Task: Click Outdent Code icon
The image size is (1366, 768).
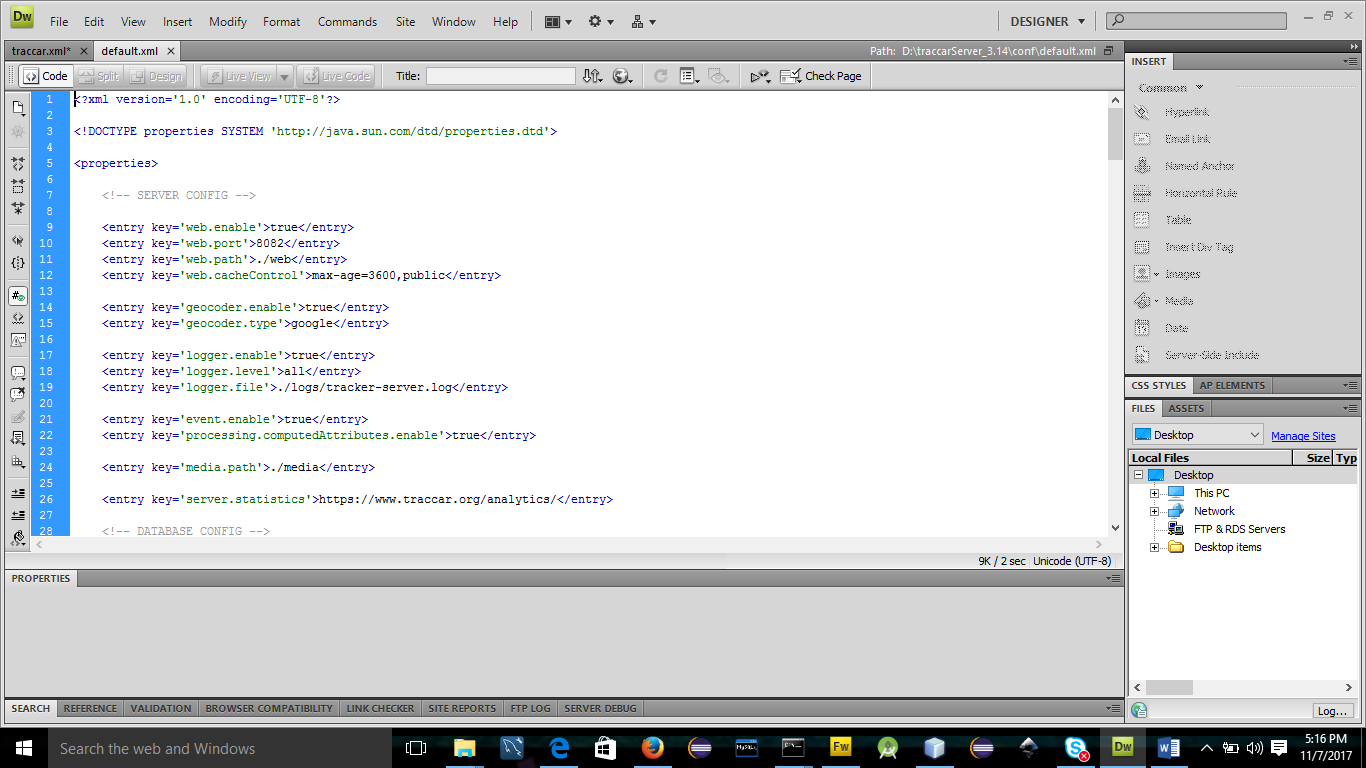Action: 18,515
